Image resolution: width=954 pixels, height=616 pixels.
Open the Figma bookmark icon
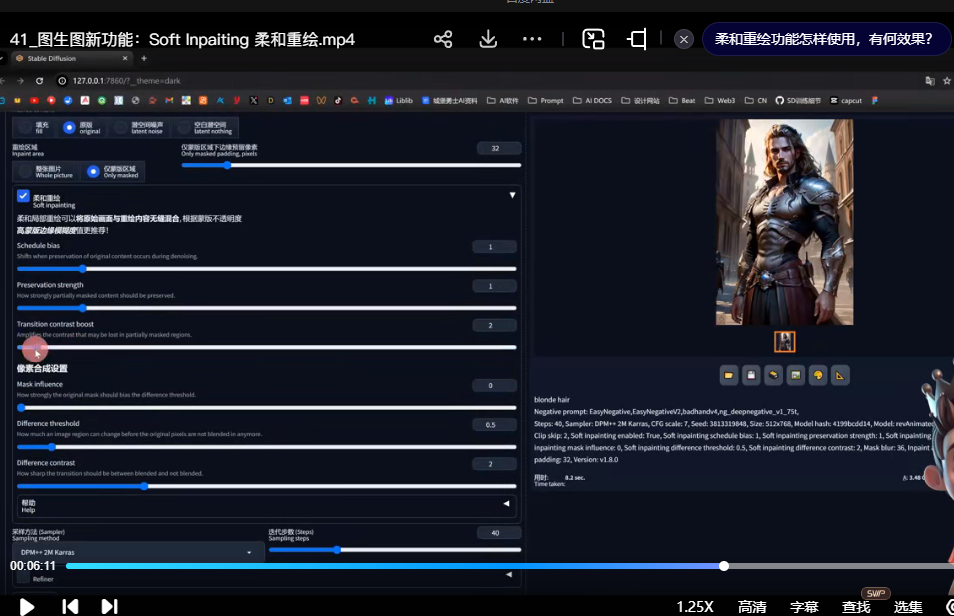875,100
